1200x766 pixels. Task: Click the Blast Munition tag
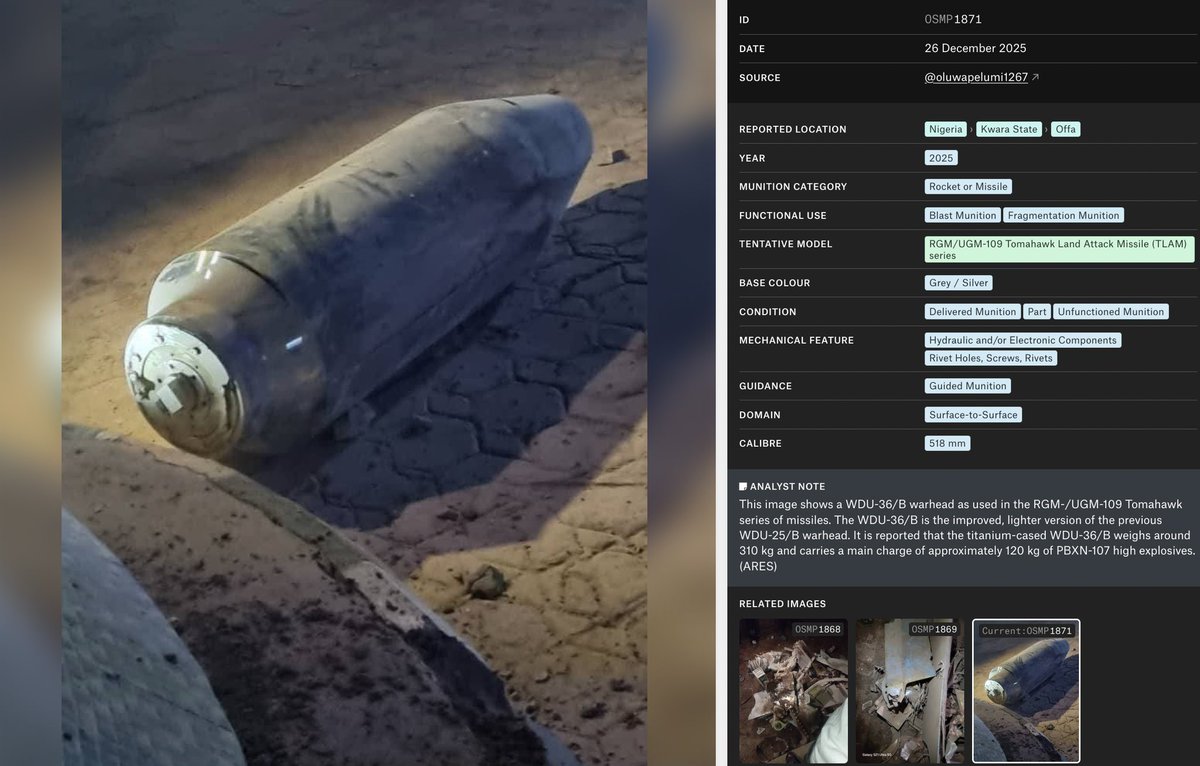[961, 214]
